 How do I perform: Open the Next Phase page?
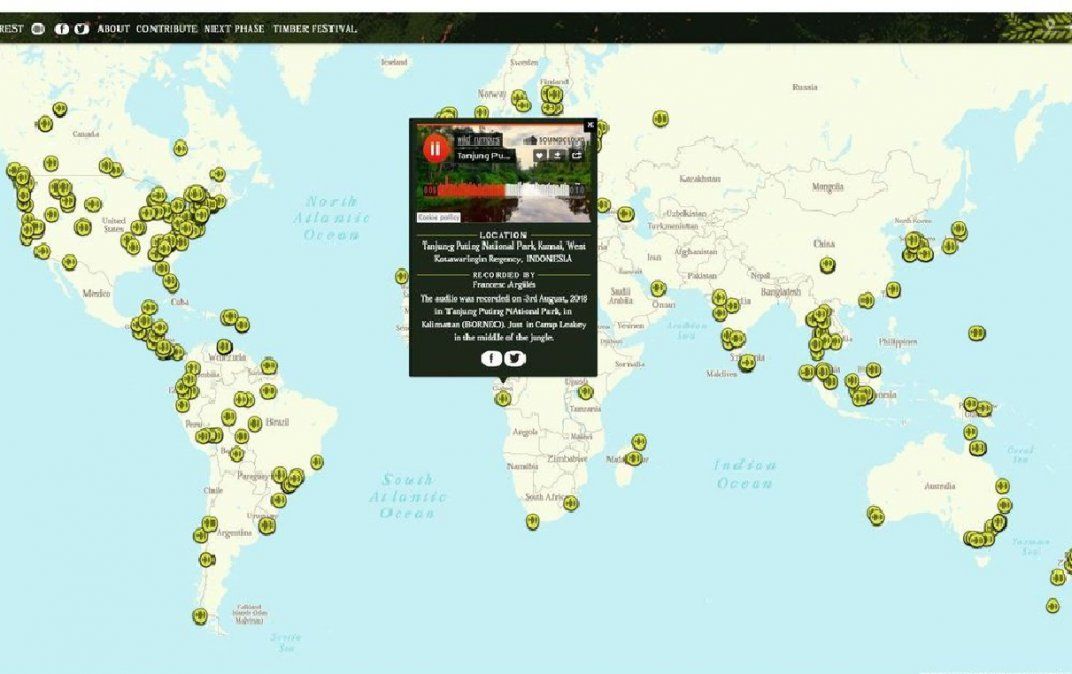(x=234, y=28)
